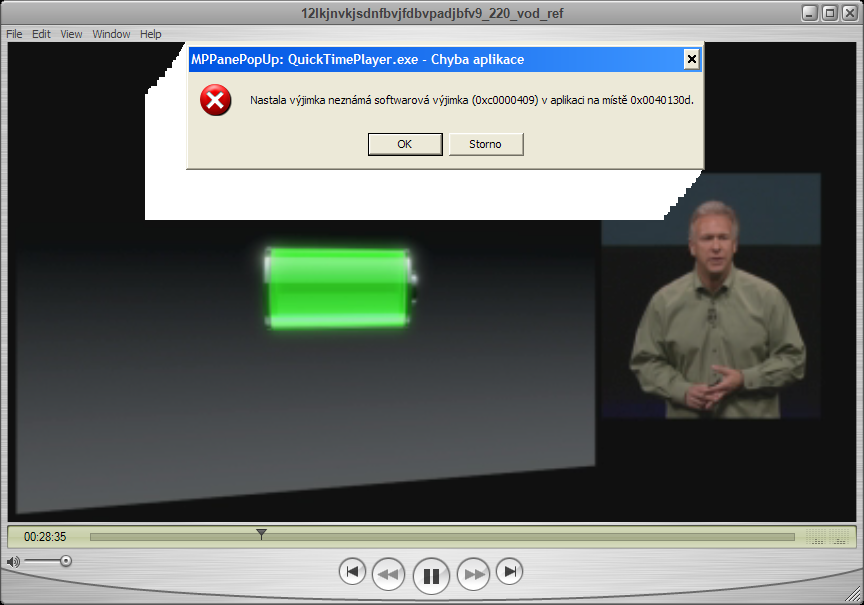This screenshot has height=605, width=864.
Task: Click the presenter inset in the video
Action: 711,296
